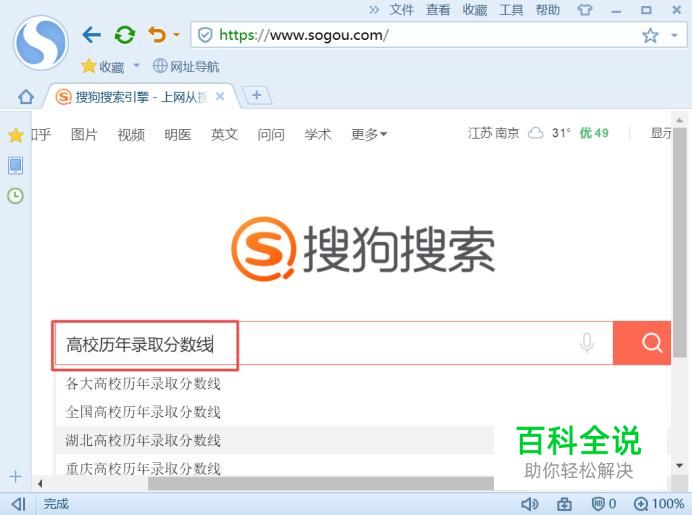The width and height of the screenshot is (692, 515).
Task: Click the orange undo restore icon
Action: pyautogui.click(x=157, y=34)
